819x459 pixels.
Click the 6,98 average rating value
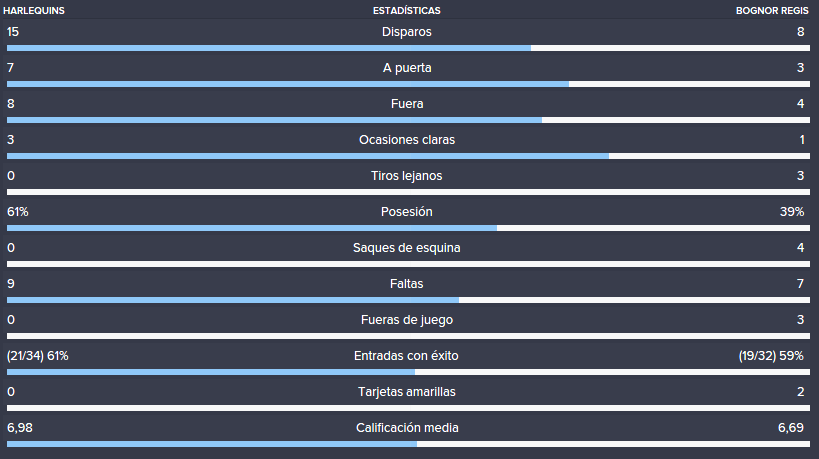click(x=20, y=428)
